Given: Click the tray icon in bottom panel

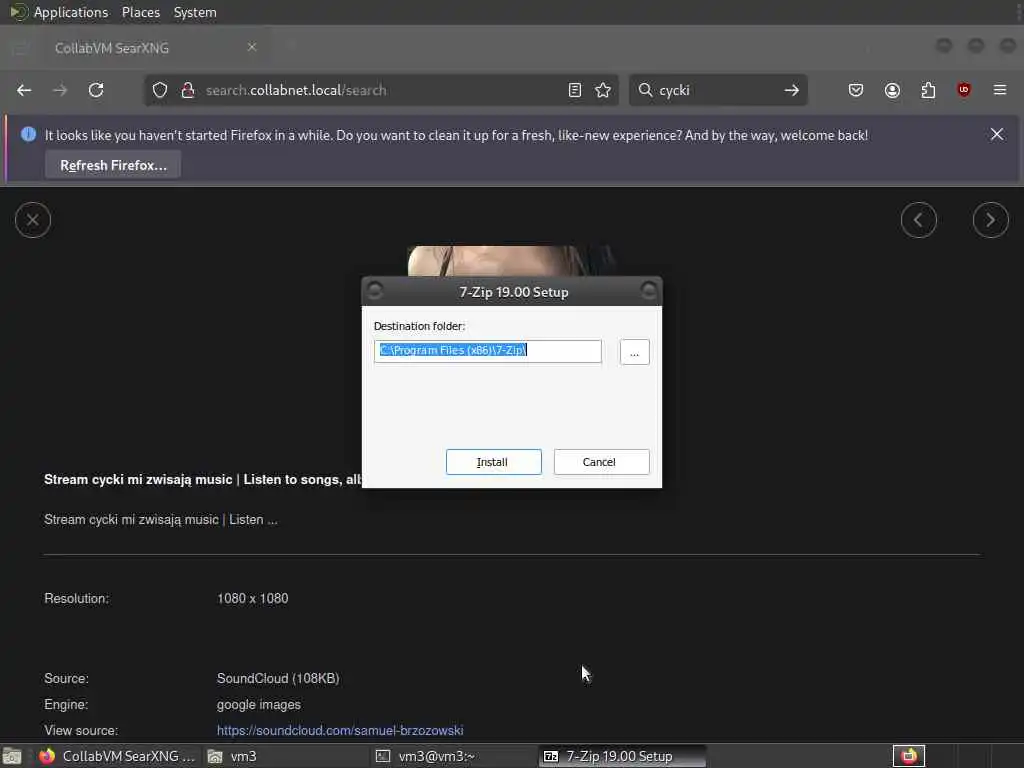Looking at the screenshot, I should 908,756.
